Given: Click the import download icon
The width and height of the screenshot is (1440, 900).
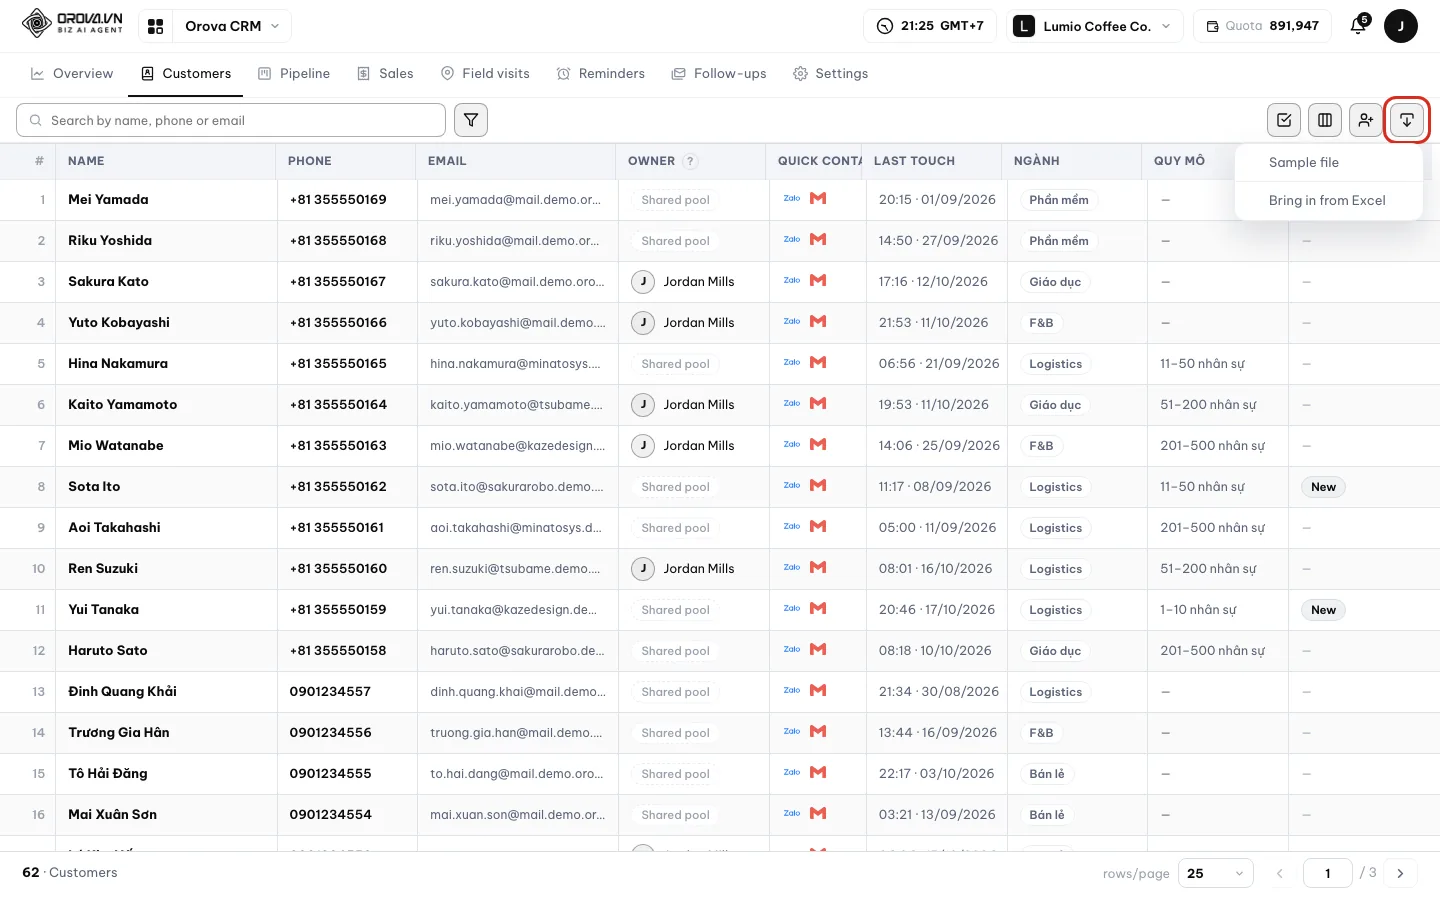Looking at the screenshot, I should pyautogui.click(x=1407, y=120).
